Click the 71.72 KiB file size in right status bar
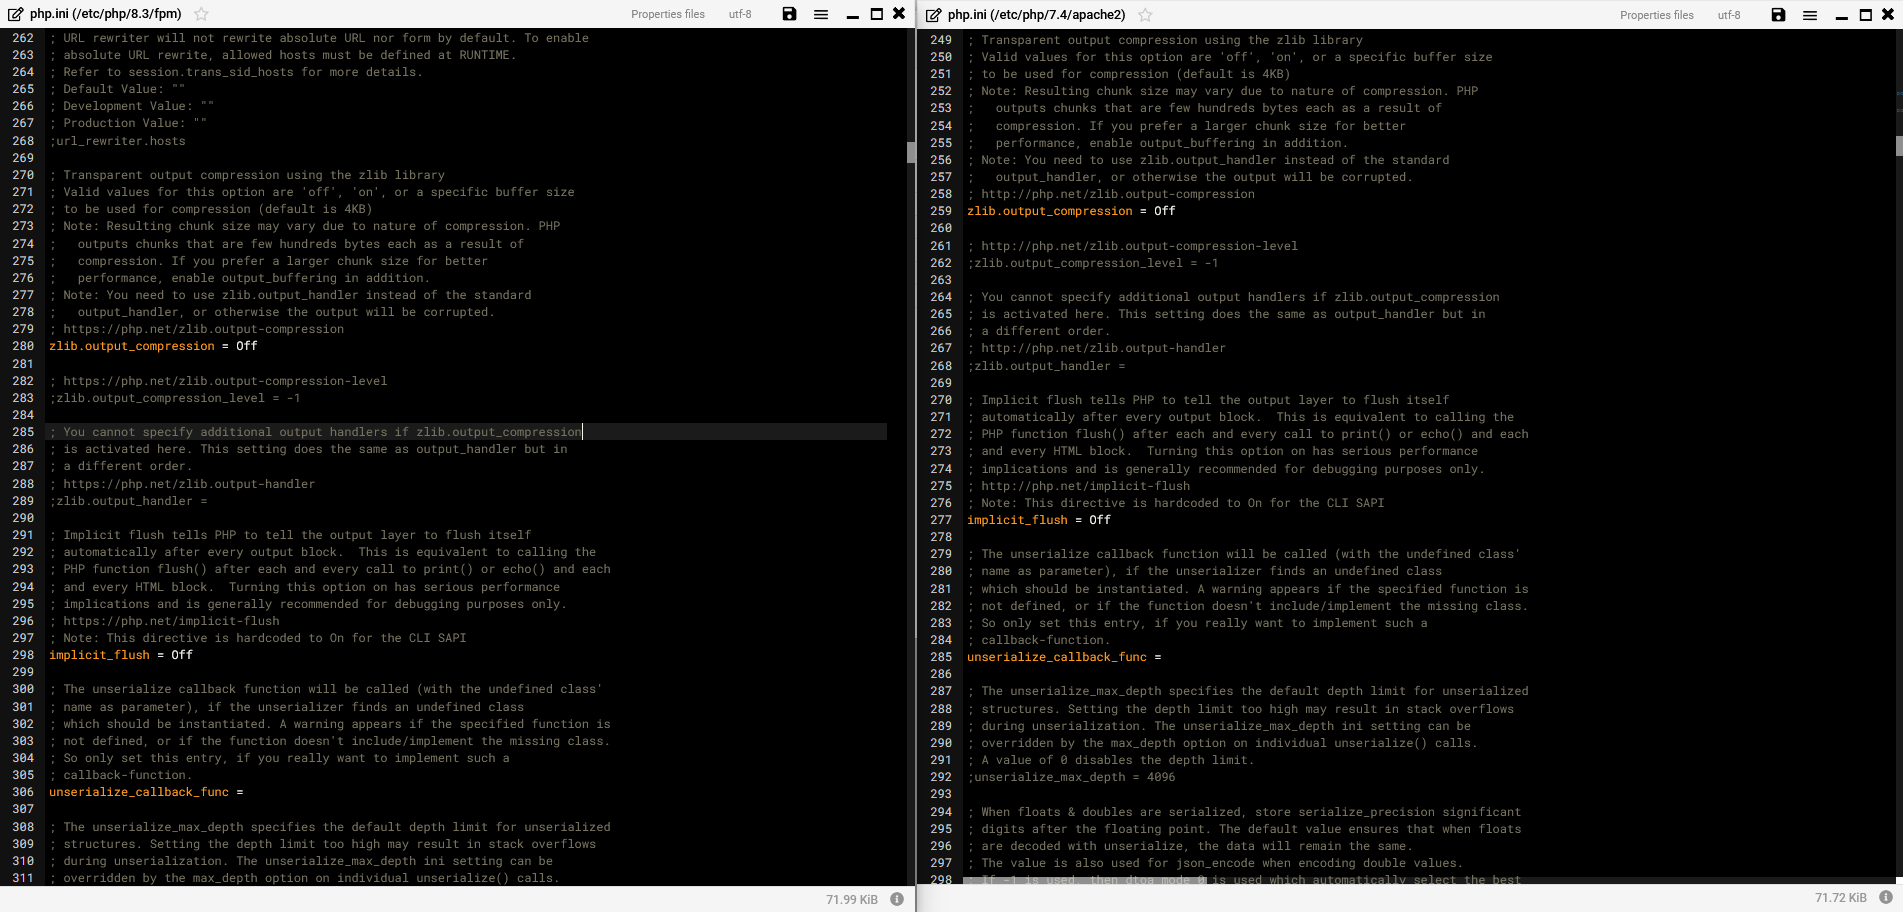 [1841, 897]
